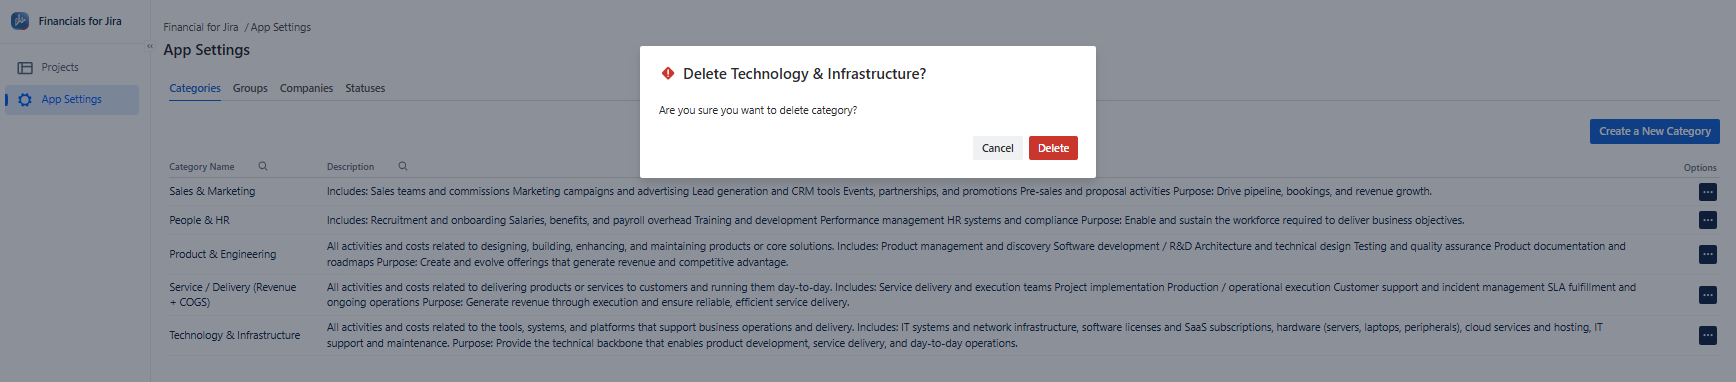Select the Technology & Infrastructure category name
The height and width of the screenshot is (382, 1736).
tap(234, 335)
